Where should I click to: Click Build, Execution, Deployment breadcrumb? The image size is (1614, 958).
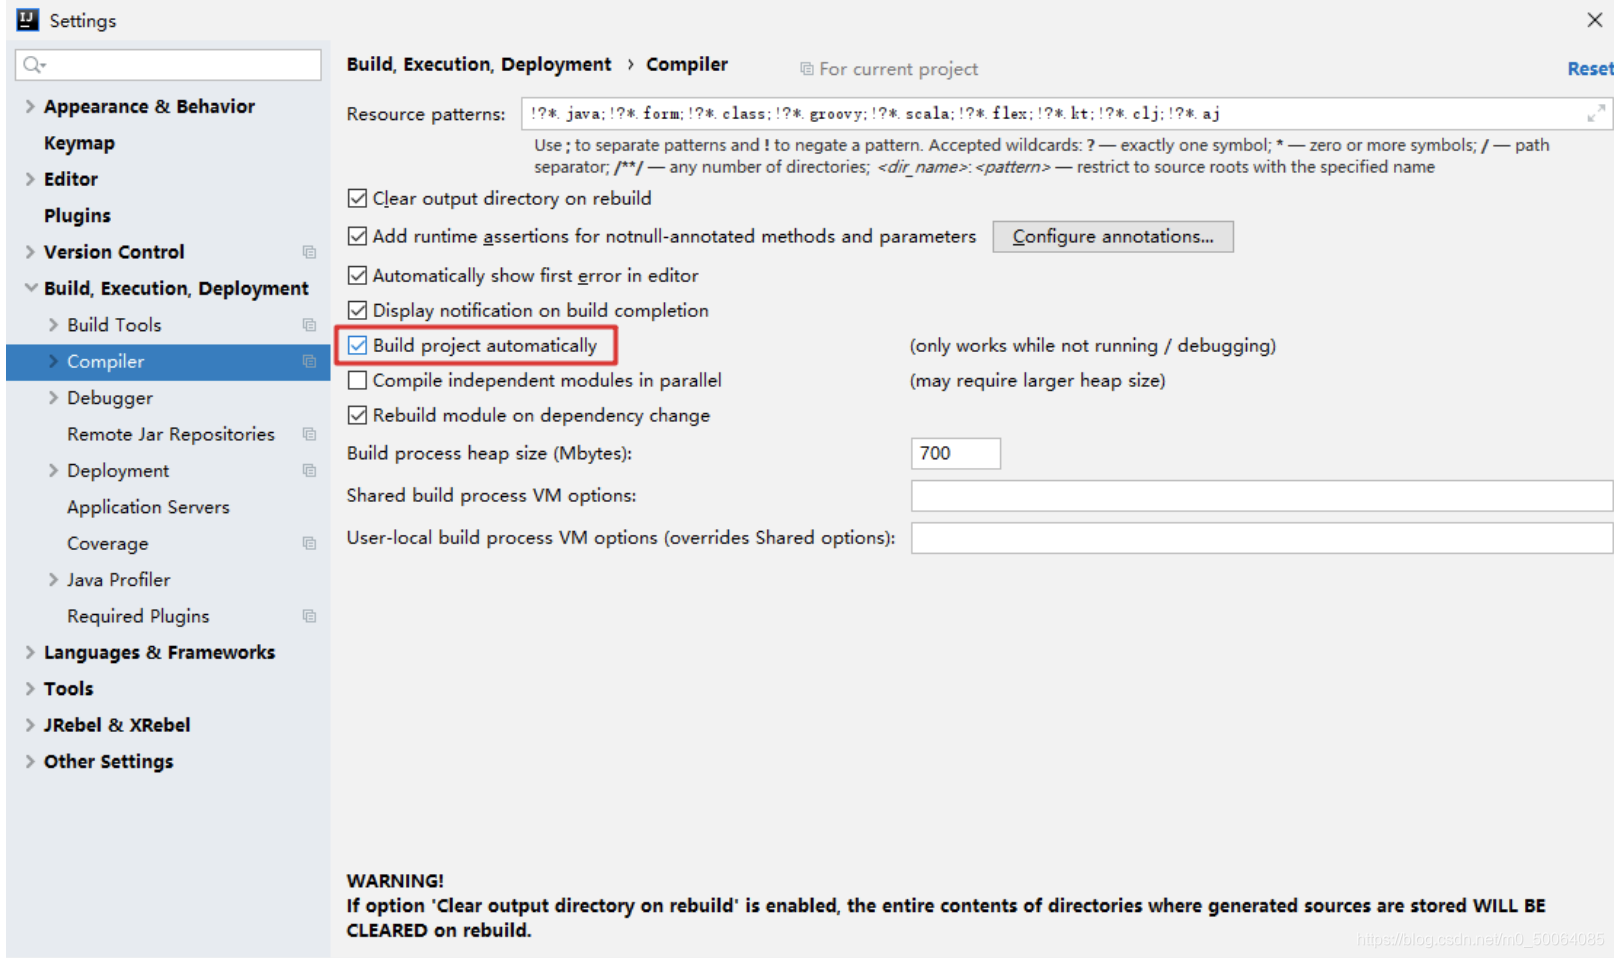coord(479,64)
